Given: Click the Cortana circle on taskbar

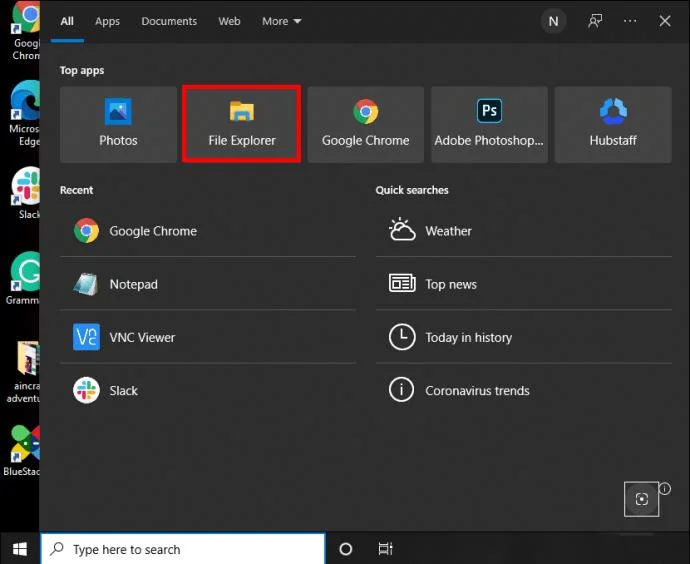Looking at the screenshot, I should coord(346,549).
